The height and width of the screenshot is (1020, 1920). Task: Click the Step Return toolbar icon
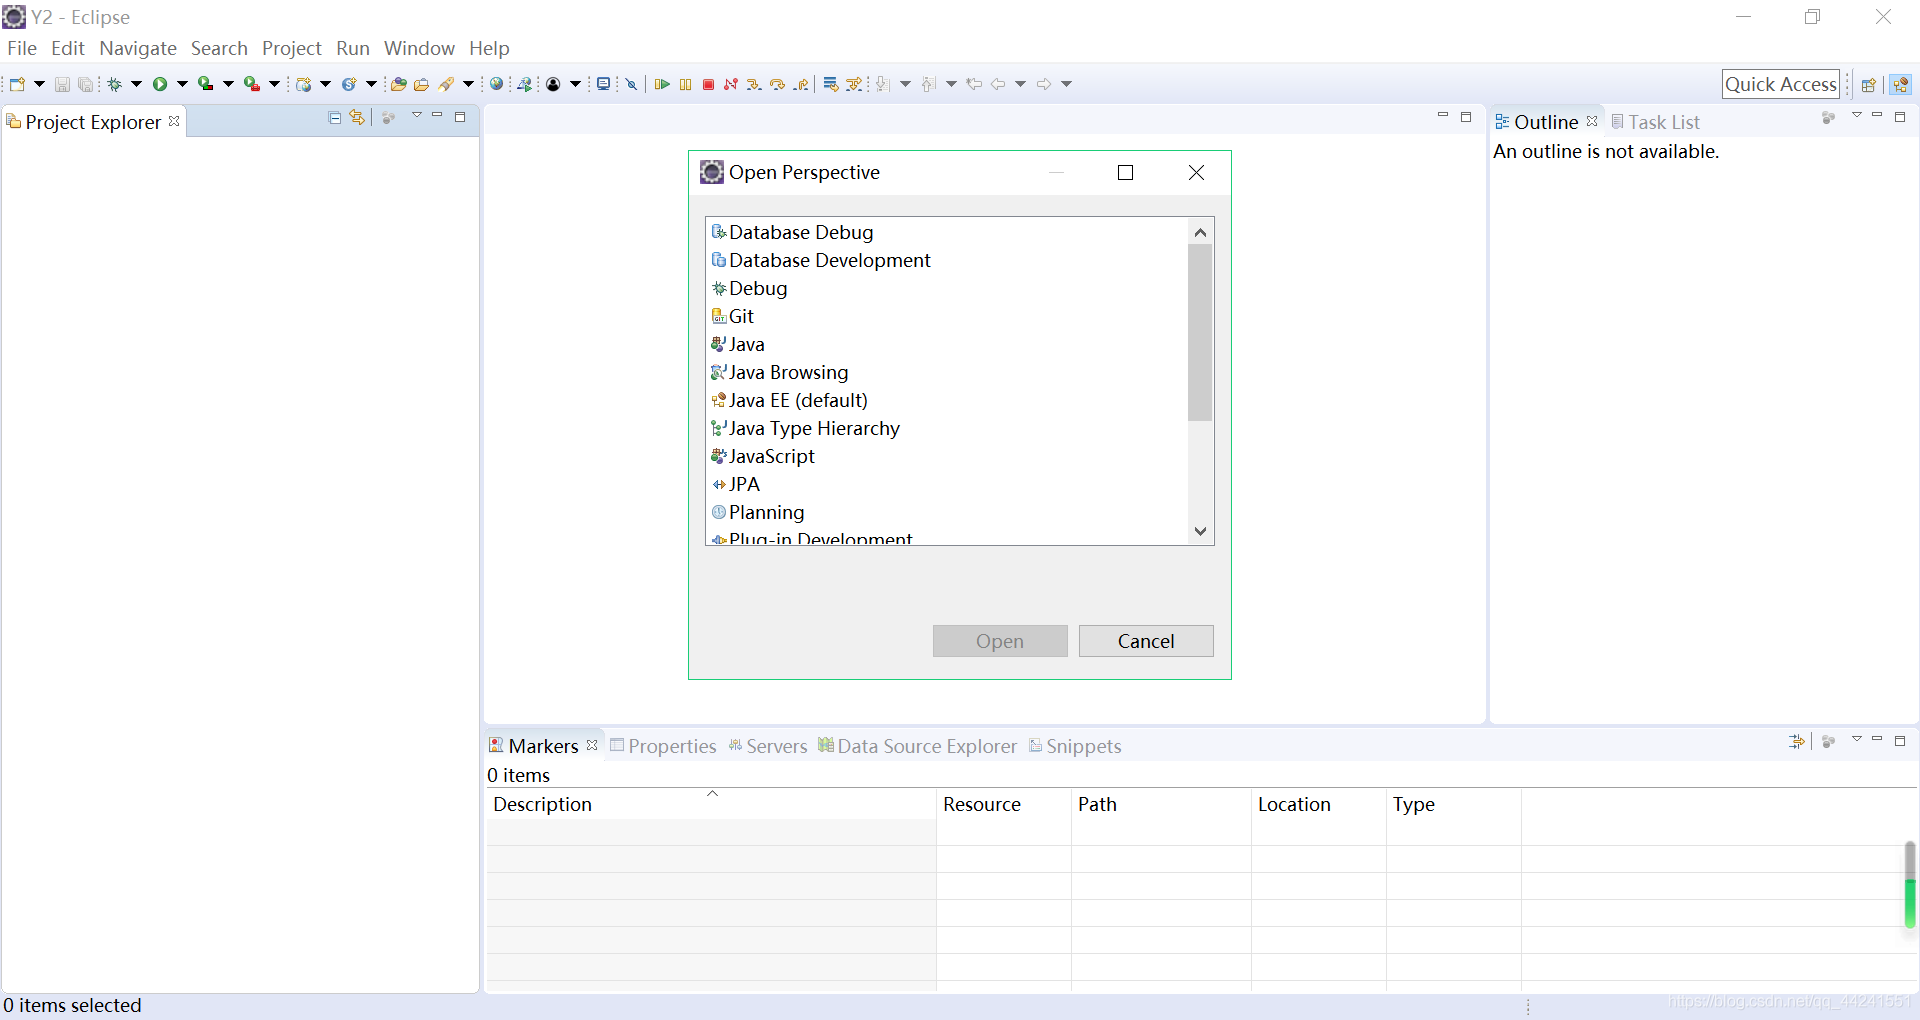click(x=801, y=84)
